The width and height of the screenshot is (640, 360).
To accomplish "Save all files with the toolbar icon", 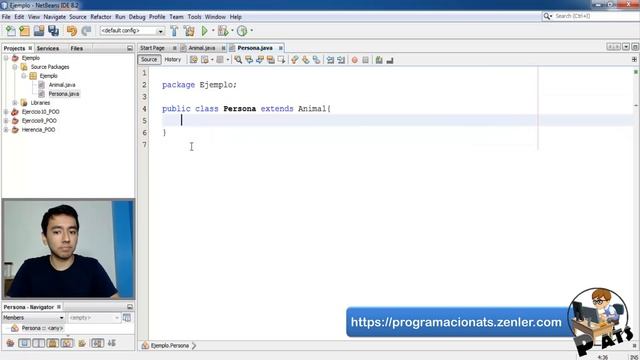I will coord(53,31).
